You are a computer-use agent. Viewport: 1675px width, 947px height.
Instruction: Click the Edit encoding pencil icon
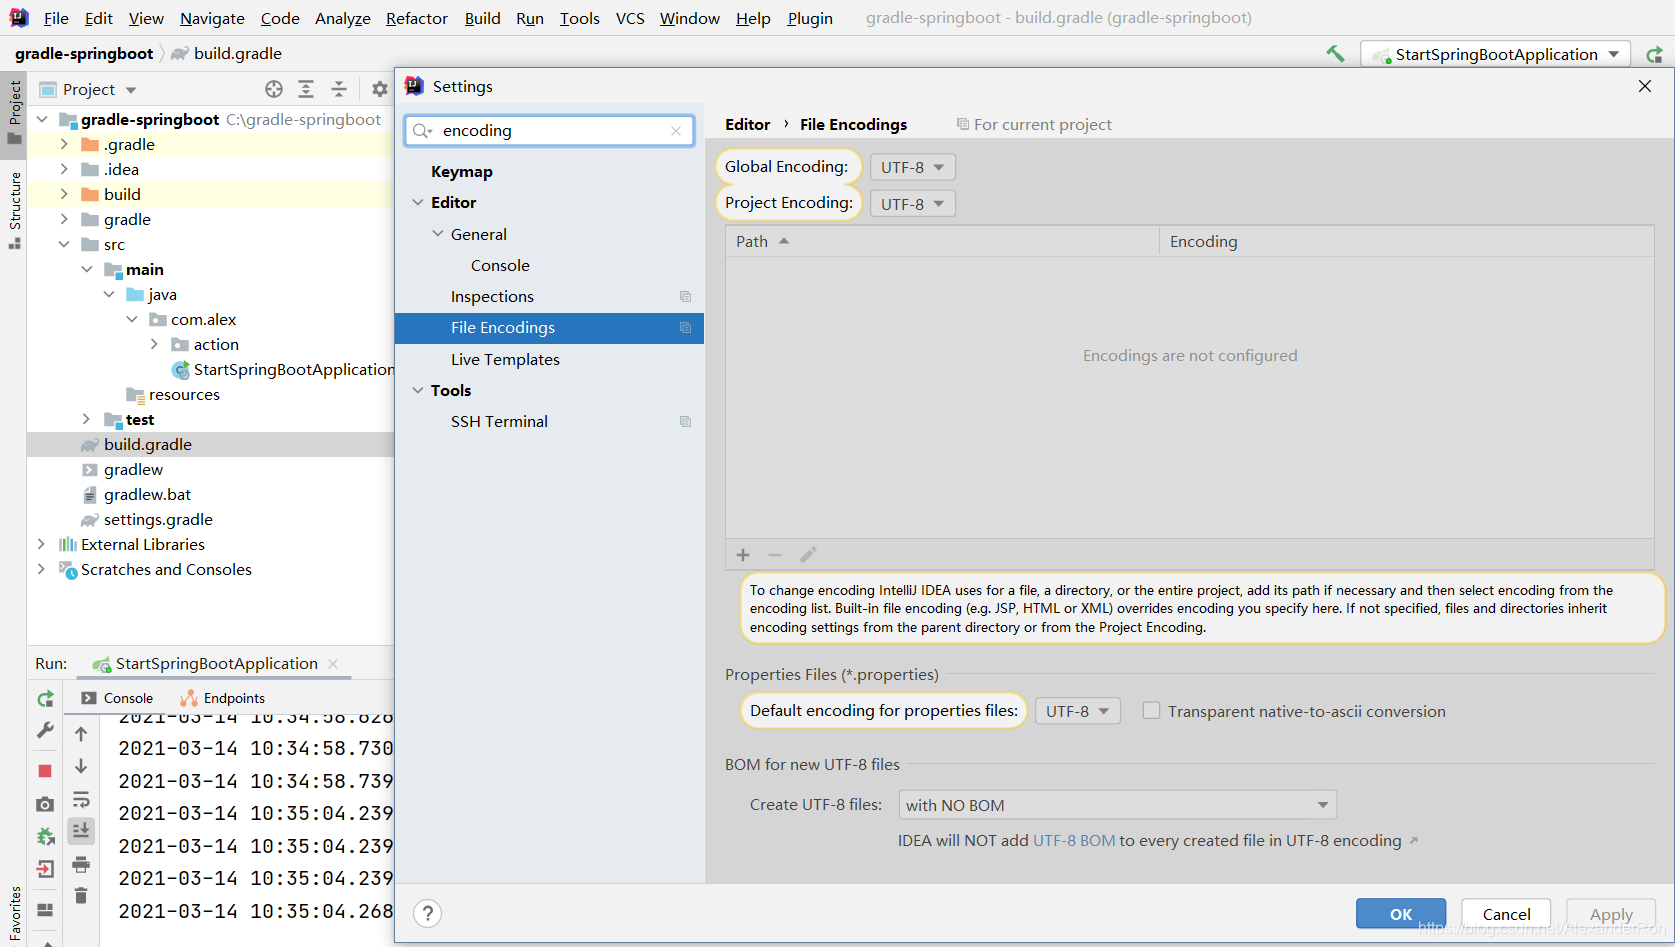pyautogui.click(x=809, y=555)
